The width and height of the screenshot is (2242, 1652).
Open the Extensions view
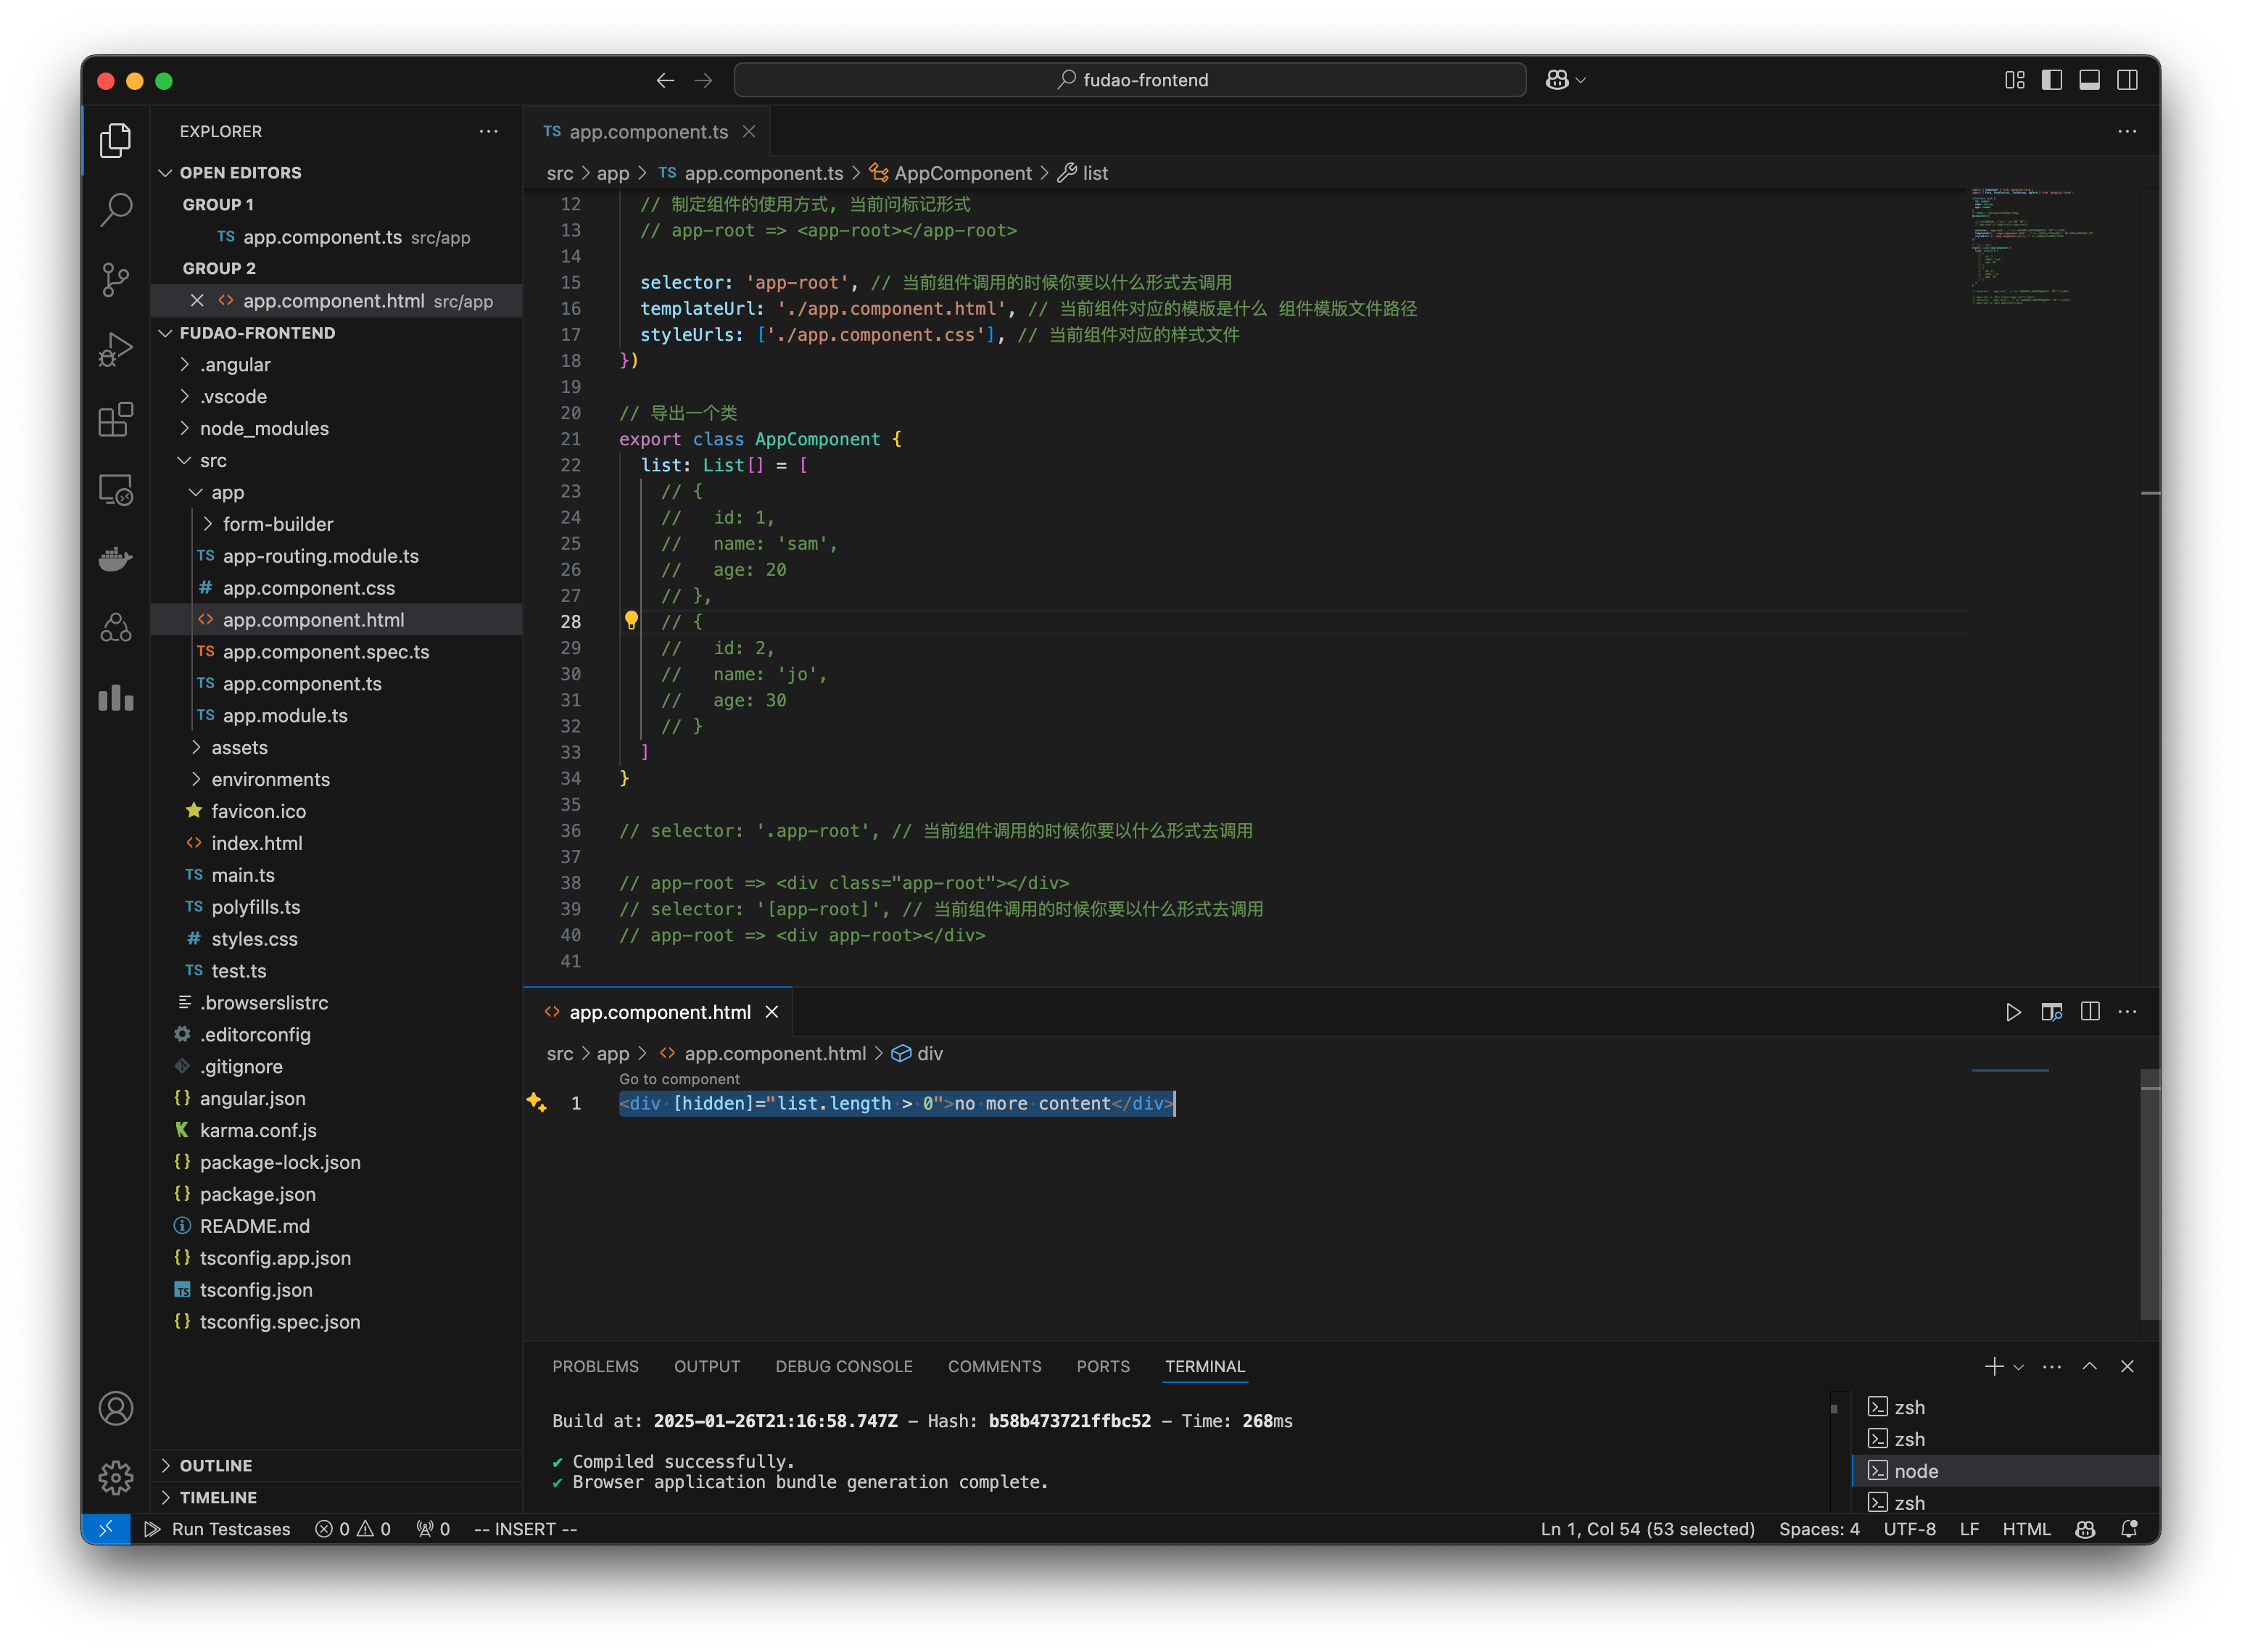116,420
